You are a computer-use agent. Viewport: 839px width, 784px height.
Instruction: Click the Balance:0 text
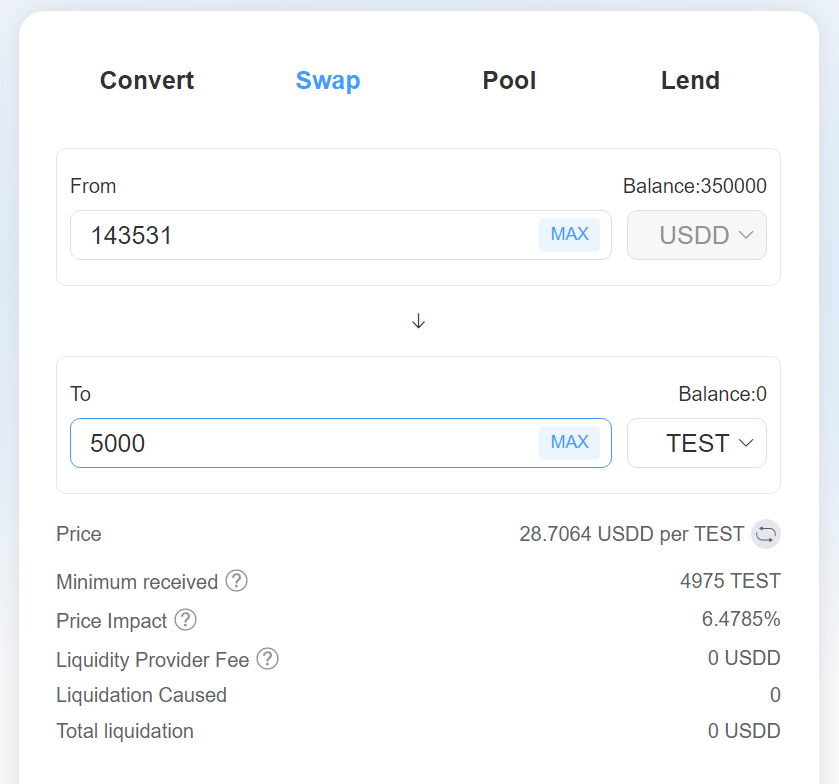point(722,394)
